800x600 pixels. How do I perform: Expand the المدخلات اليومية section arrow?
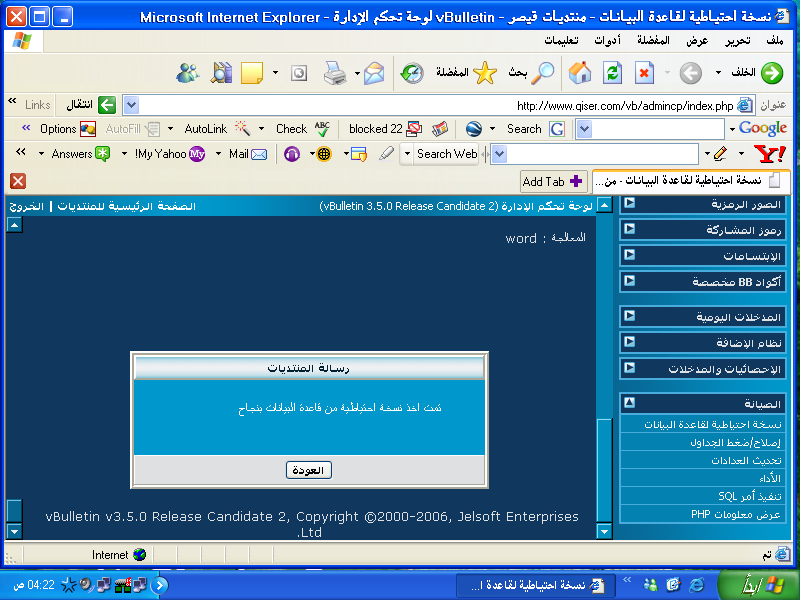pos(629,316)
